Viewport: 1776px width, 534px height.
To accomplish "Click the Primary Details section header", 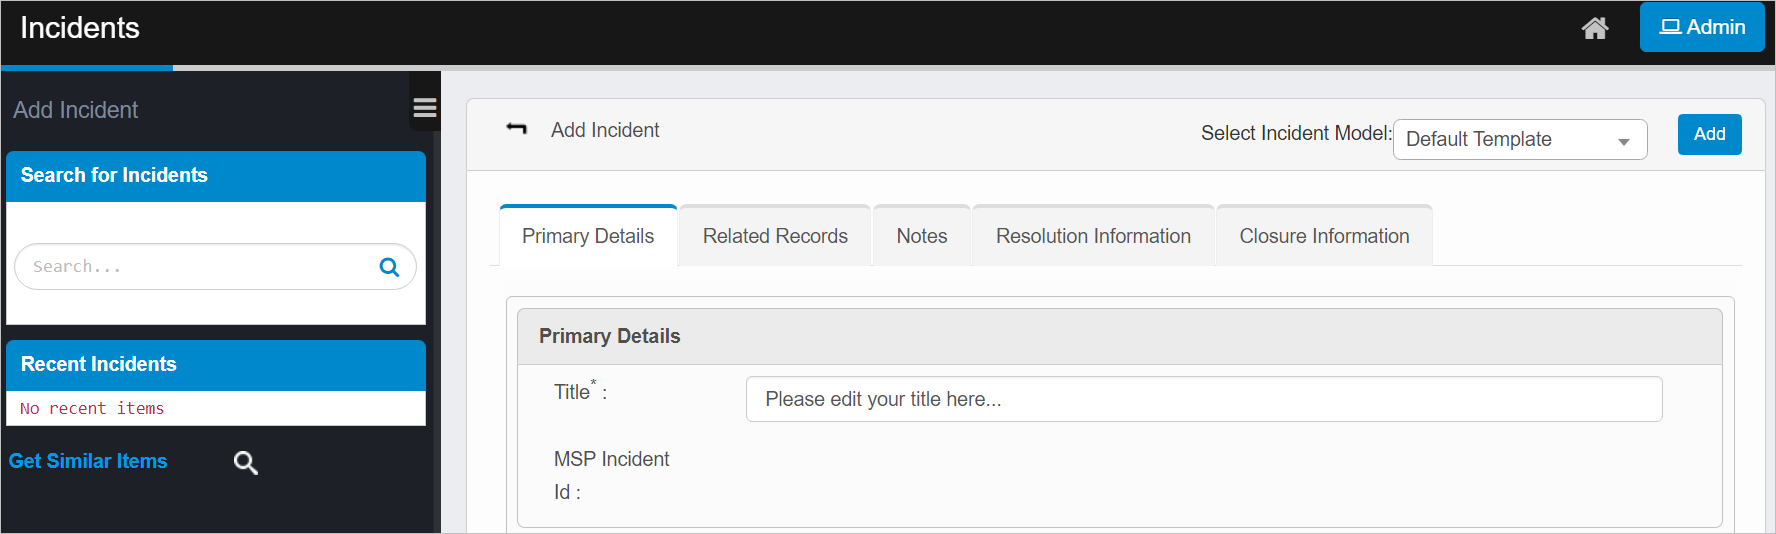I will click(1119, 336).
